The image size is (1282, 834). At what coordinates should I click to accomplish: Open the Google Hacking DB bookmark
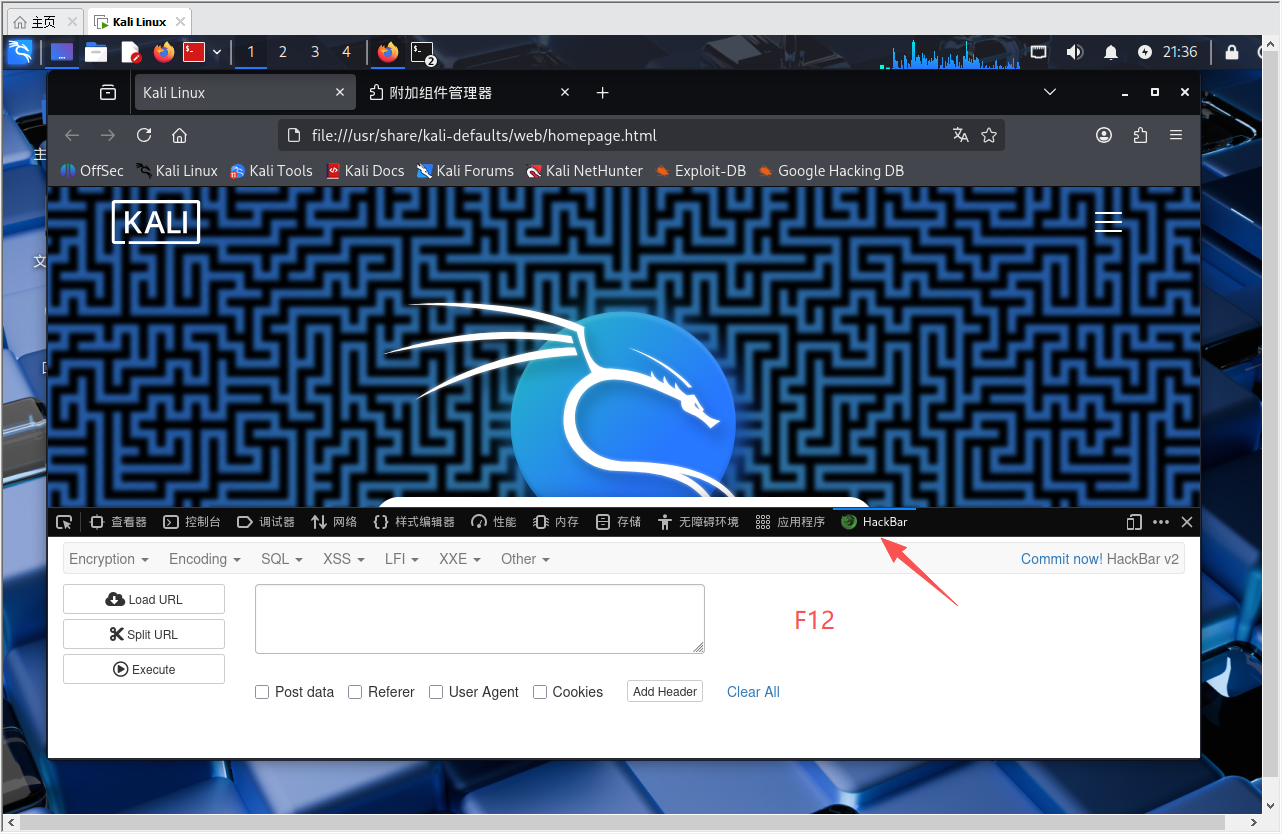point(831,171)
